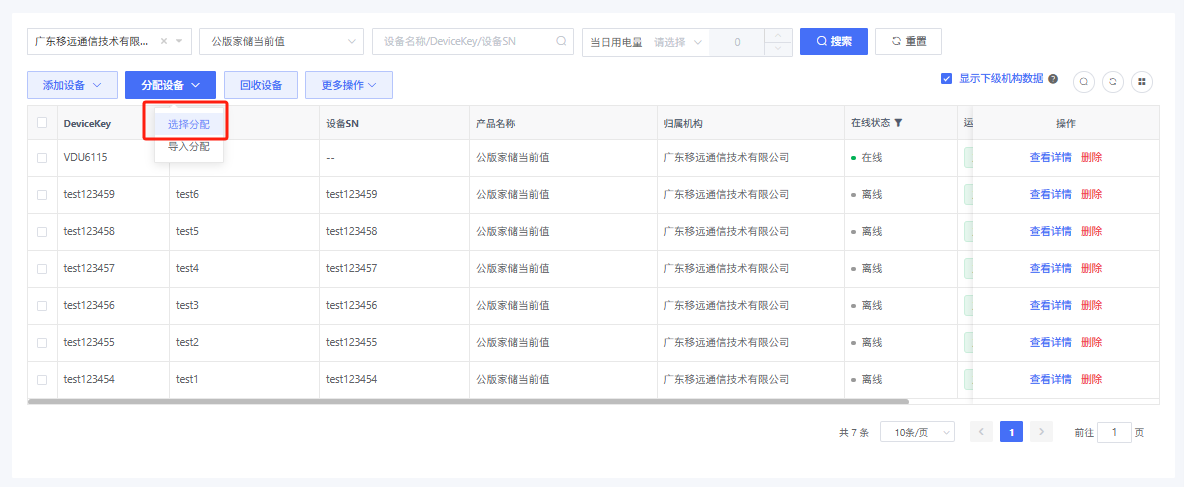Click 查看详情 for device test123459
Screen dimensions: 1184x487
1050,194
